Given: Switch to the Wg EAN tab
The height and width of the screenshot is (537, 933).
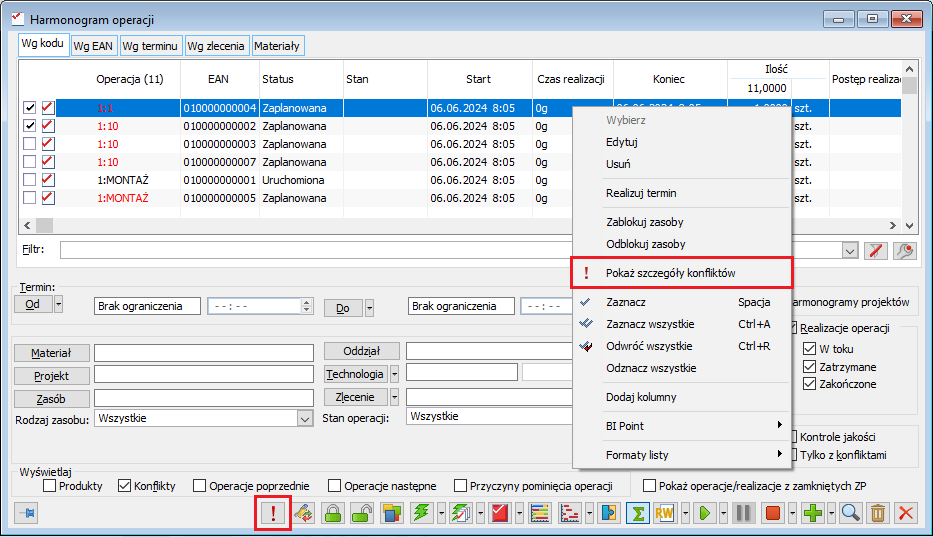Looking at the screenshot, I should pos(93,46).
